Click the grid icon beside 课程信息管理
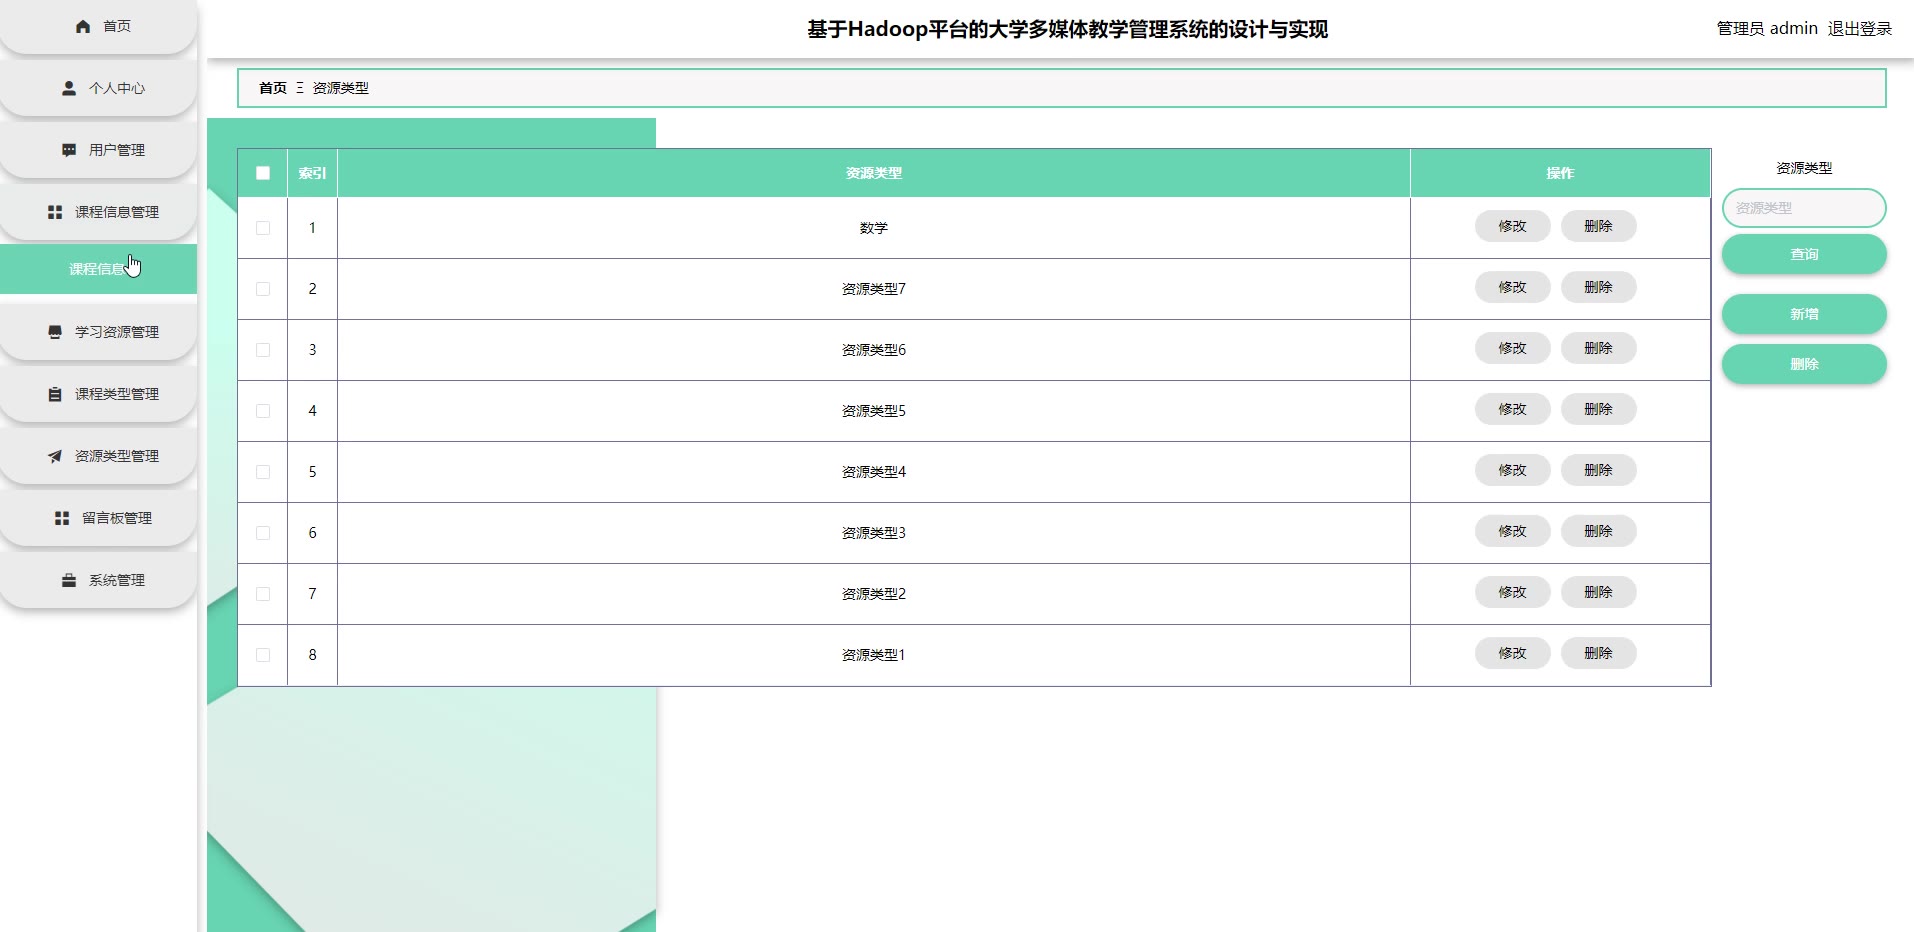Image resolution: width=1914 pixels, height=932 pixels. pos(55,212)
